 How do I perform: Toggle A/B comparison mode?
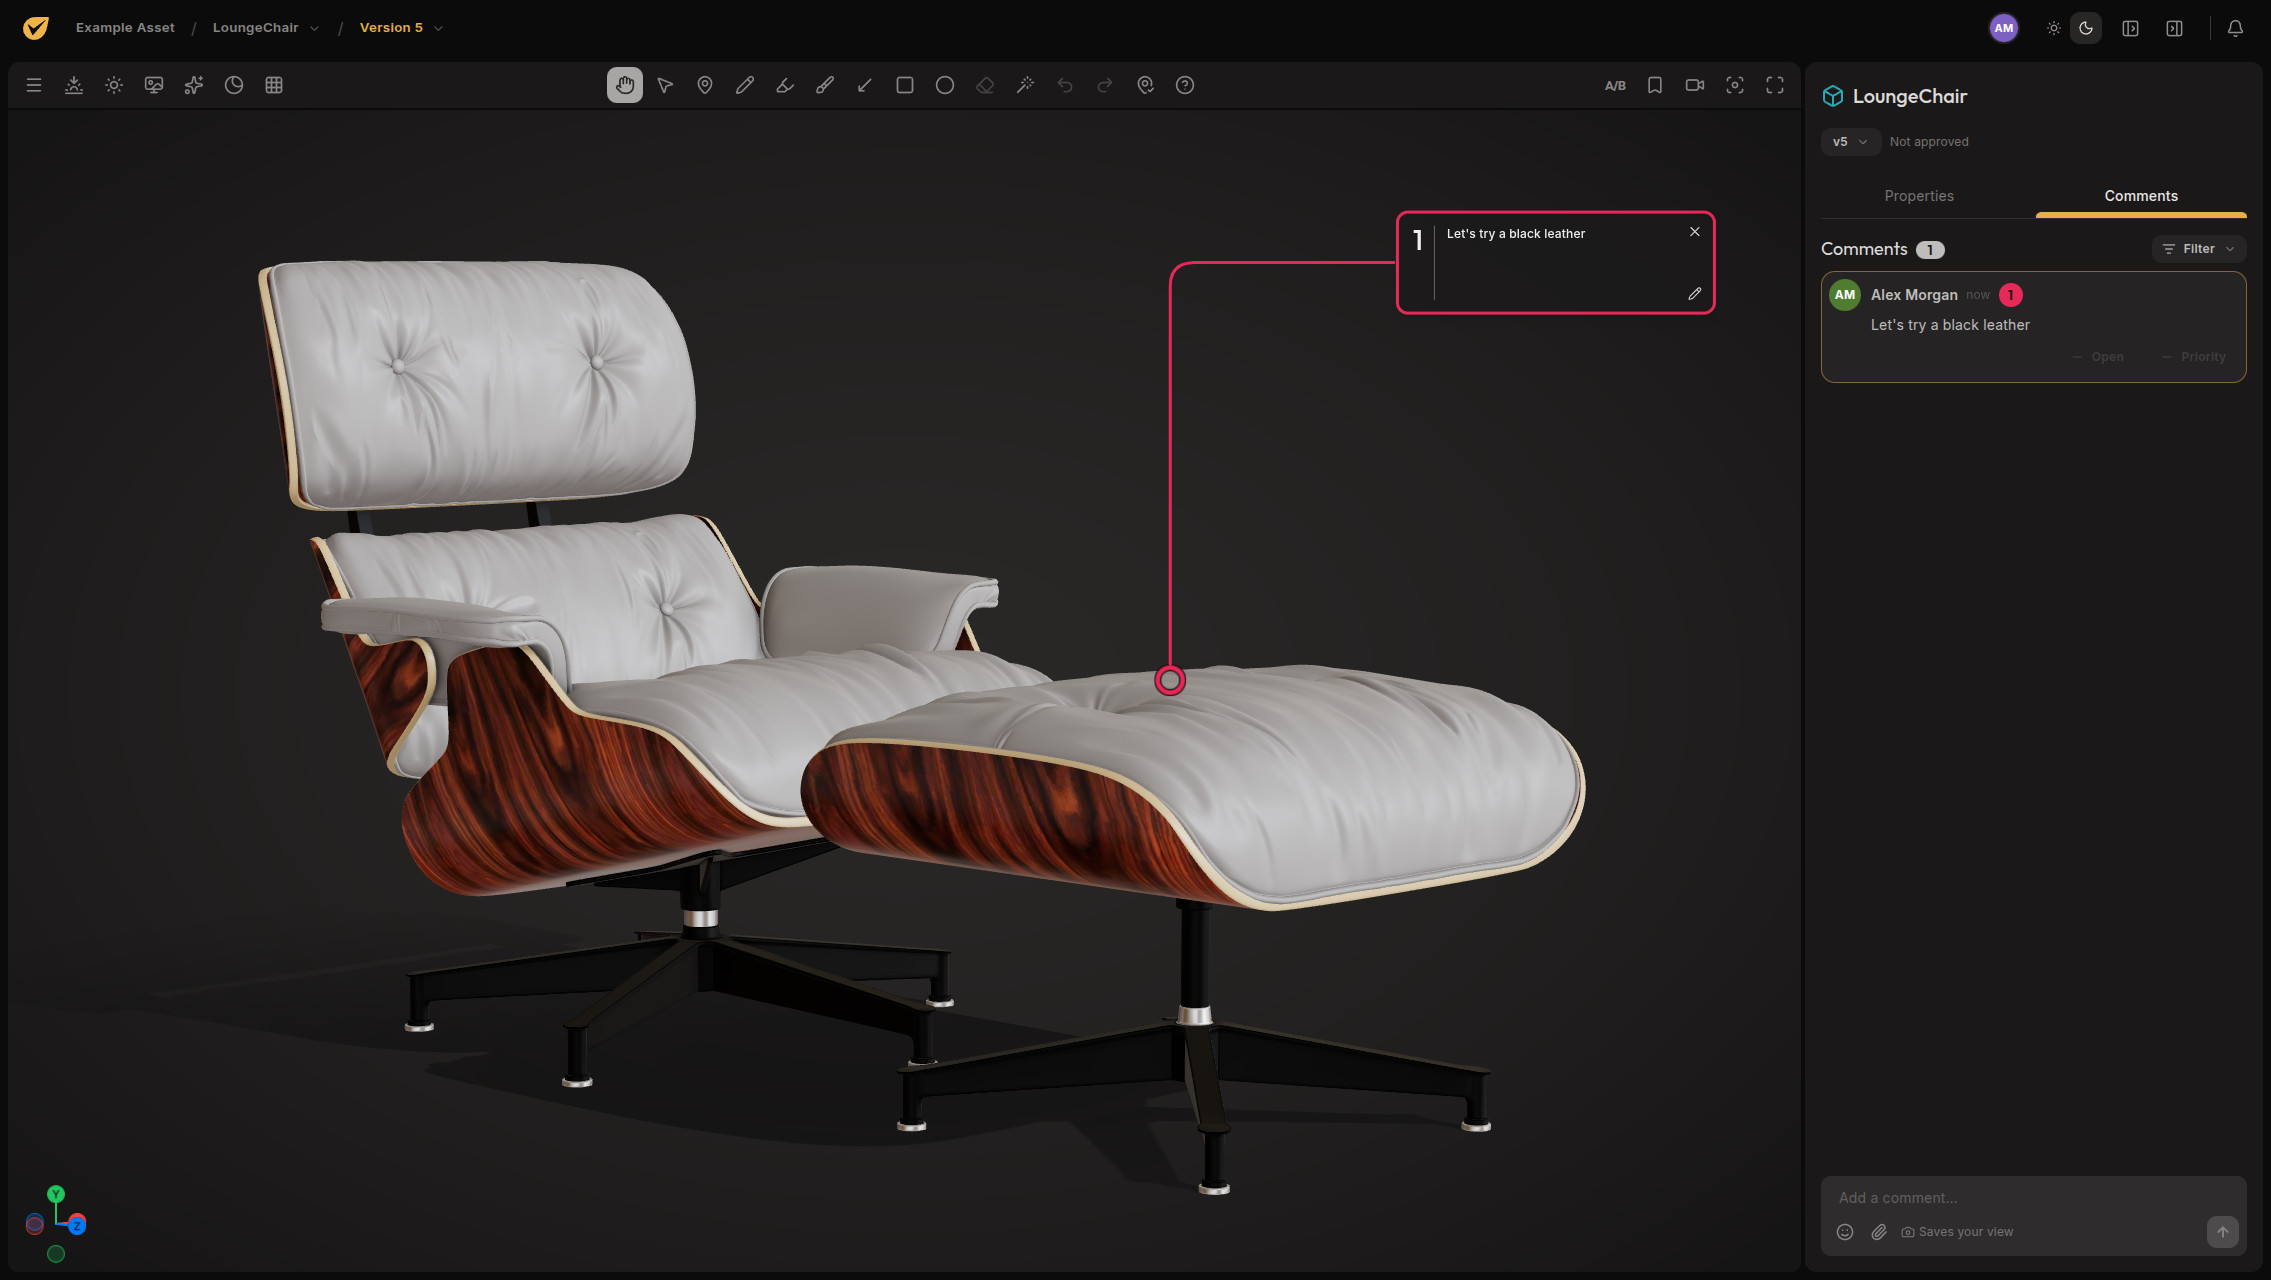[x=1615, y=85]
